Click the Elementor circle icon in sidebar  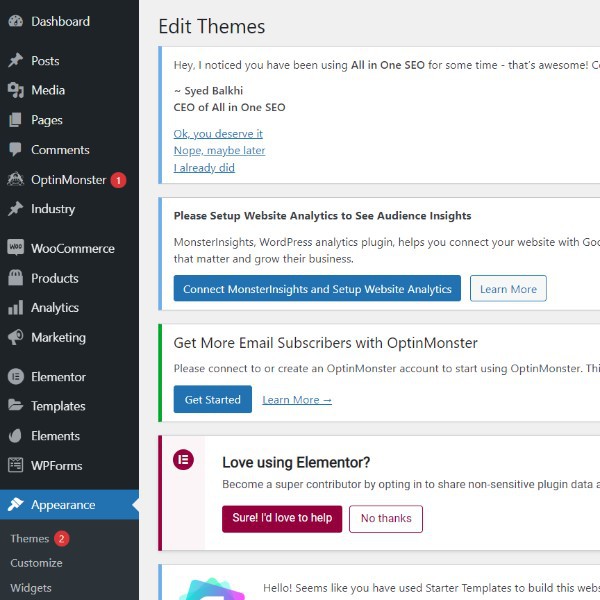[x=16, y=377]
